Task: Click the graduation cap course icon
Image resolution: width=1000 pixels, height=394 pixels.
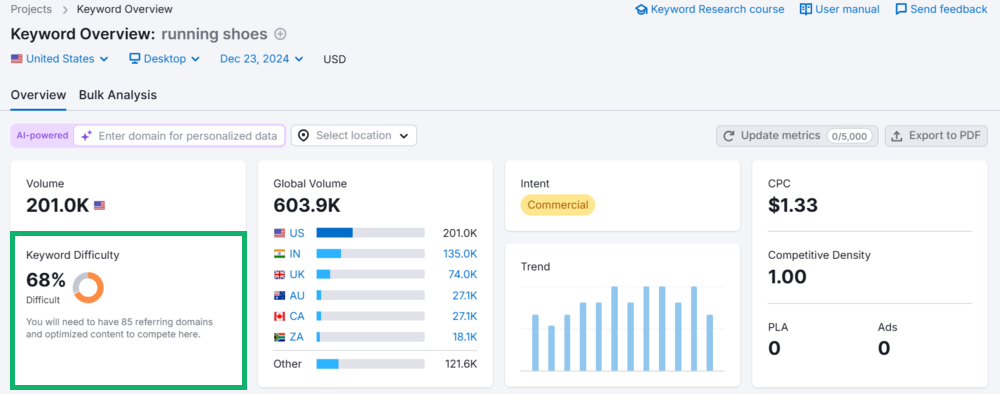Action: coord(642,10)
